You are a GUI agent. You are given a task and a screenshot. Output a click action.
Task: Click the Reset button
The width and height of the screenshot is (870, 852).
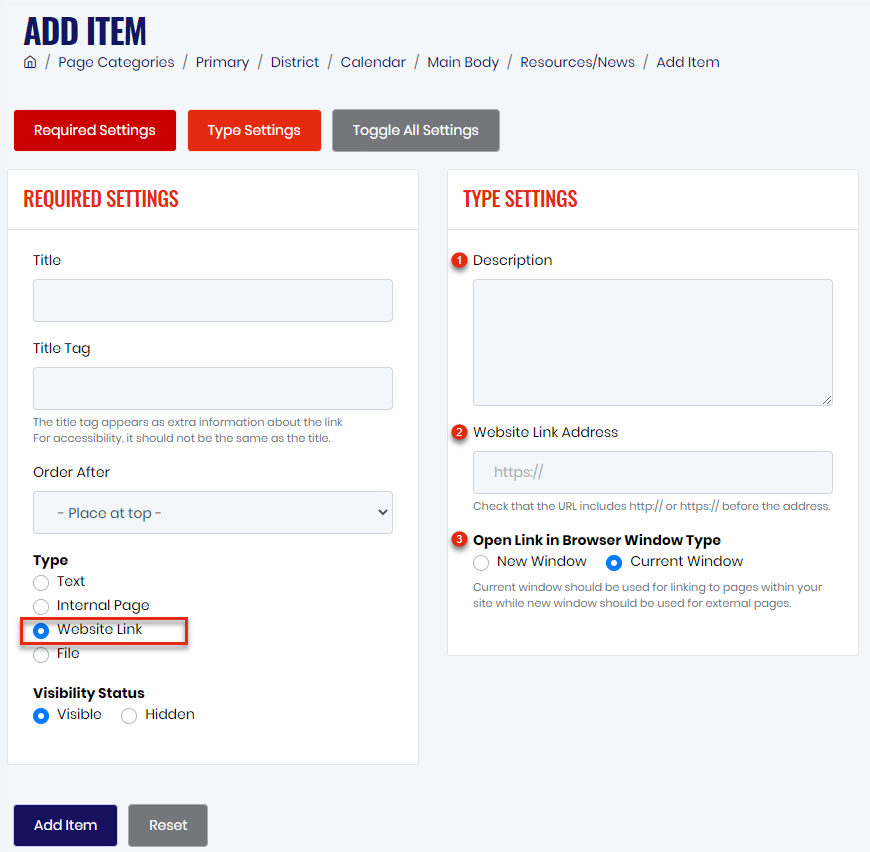[168, 825]
